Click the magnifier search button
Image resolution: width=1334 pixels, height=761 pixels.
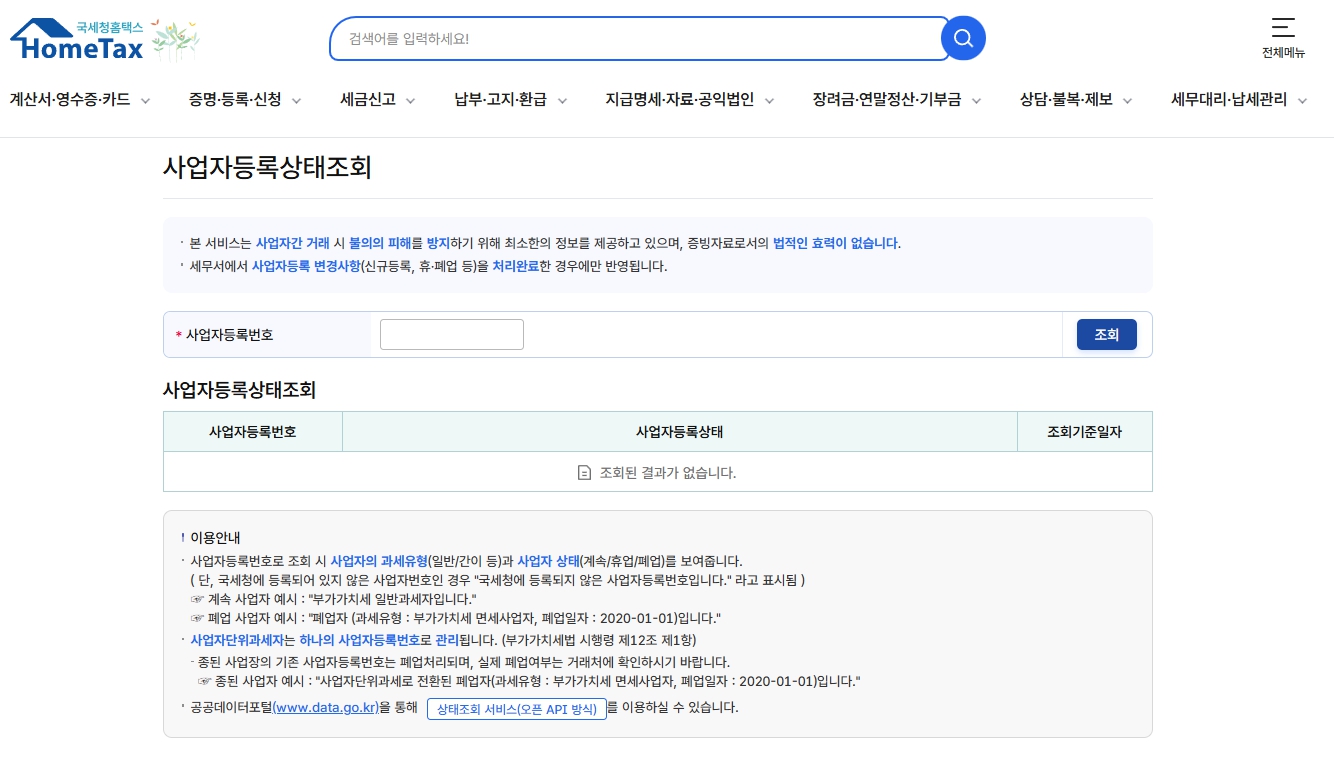click(x=963, y=38)
